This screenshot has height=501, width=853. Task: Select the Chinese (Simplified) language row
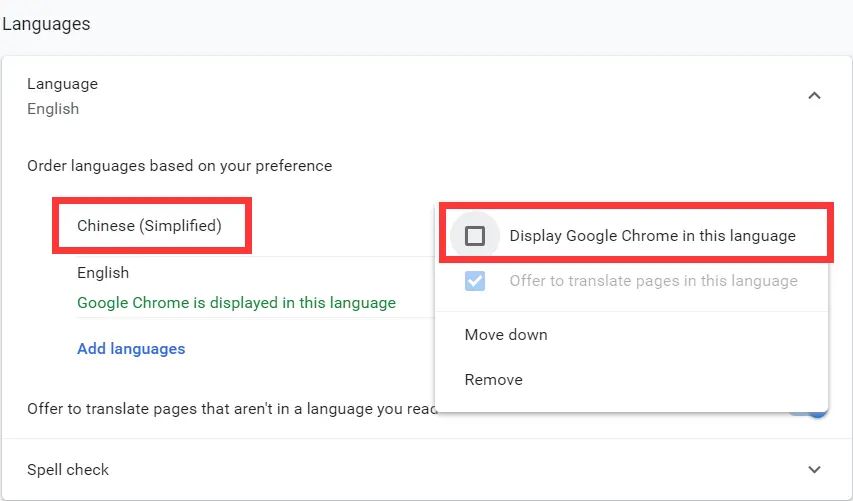149,226
